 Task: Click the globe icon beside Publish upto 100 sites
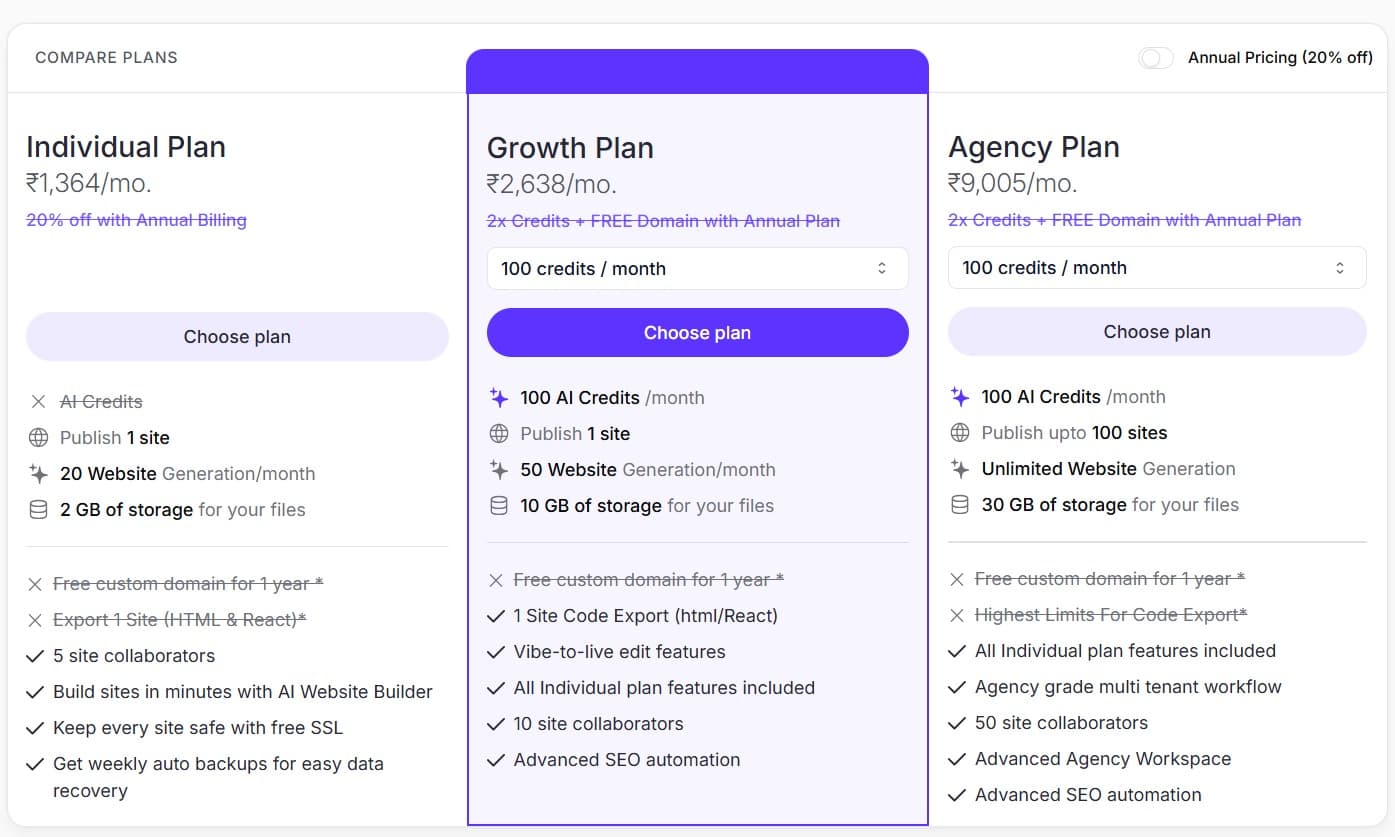960,433
